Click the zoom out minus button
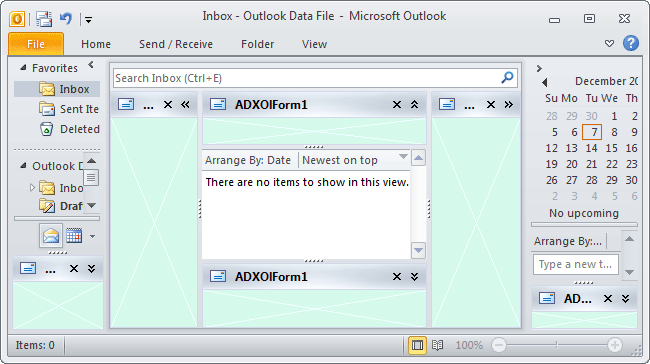Image resolution: width=650 pixels, height=364 pixels. tap(499, 345)
